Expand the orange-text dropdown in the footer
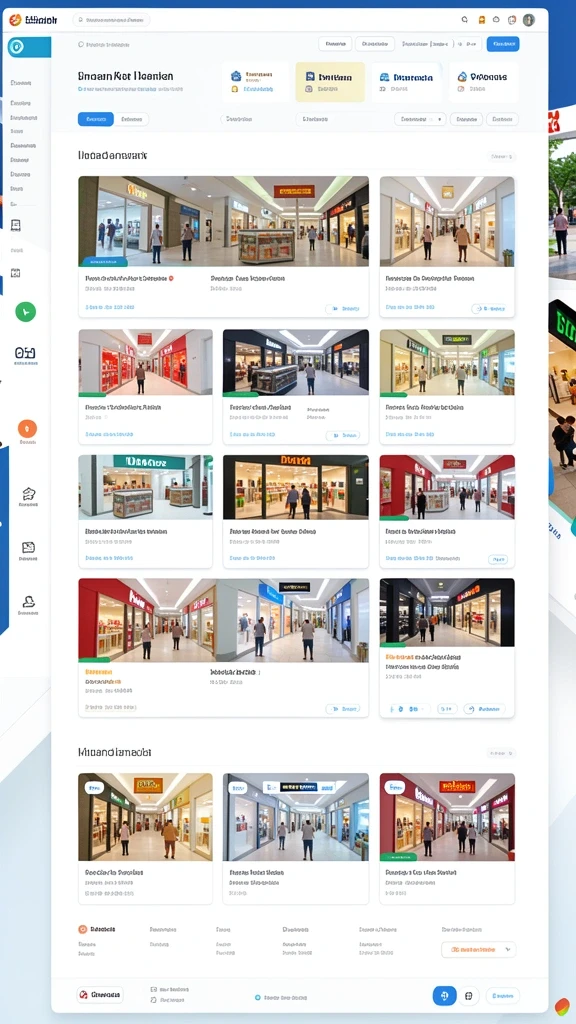This screenshot has height=1024, width=576. 479,949
